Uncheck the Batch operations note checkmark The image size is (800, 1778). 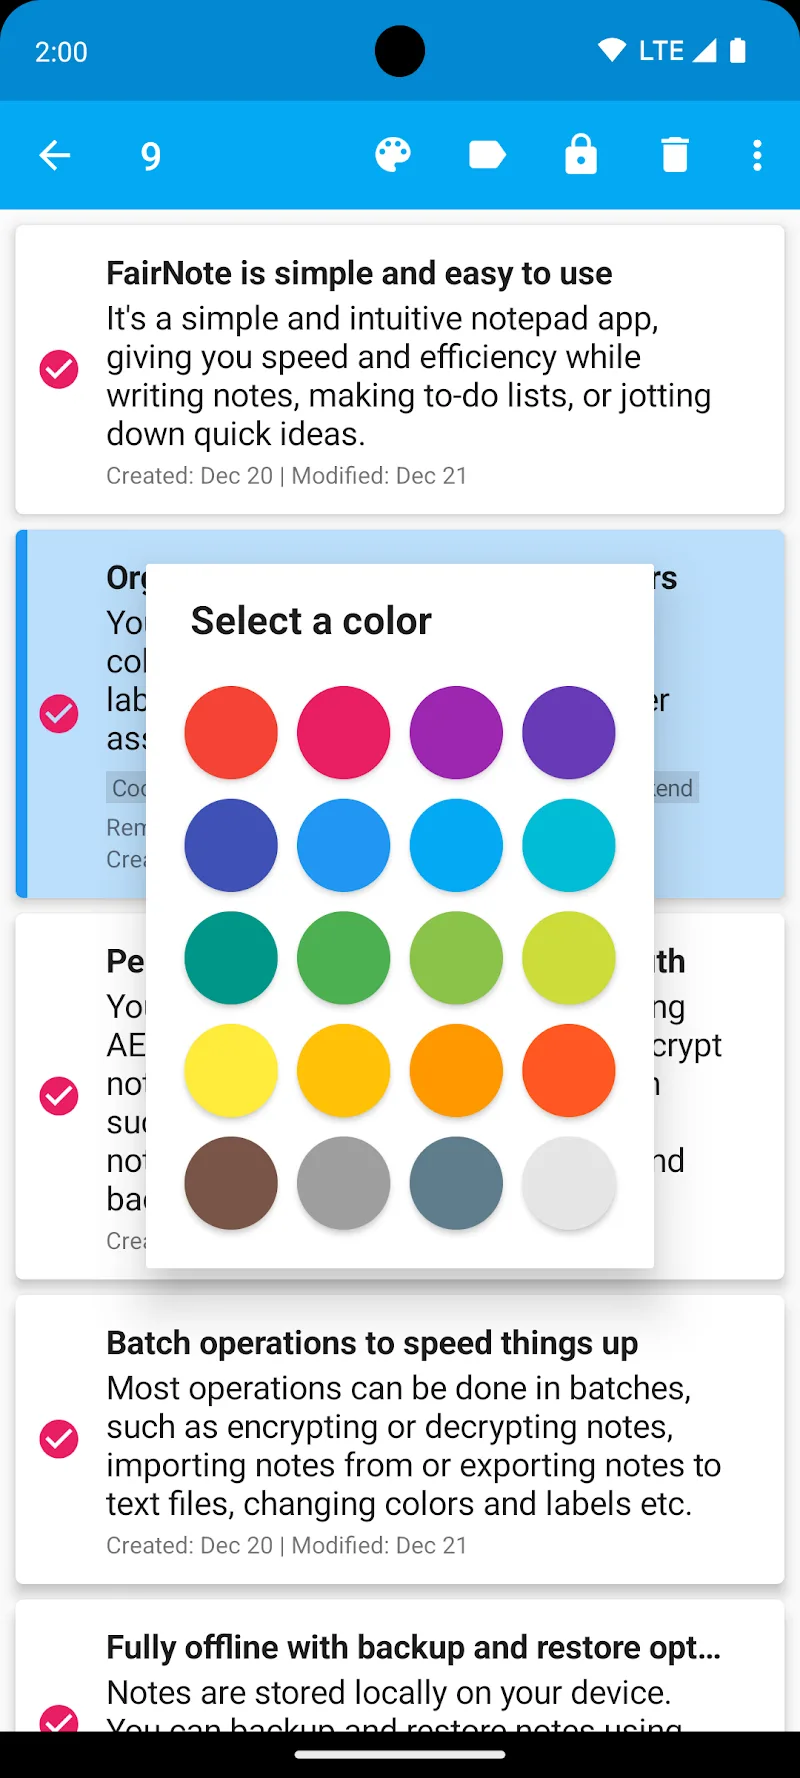click(x=59, y=1438)
